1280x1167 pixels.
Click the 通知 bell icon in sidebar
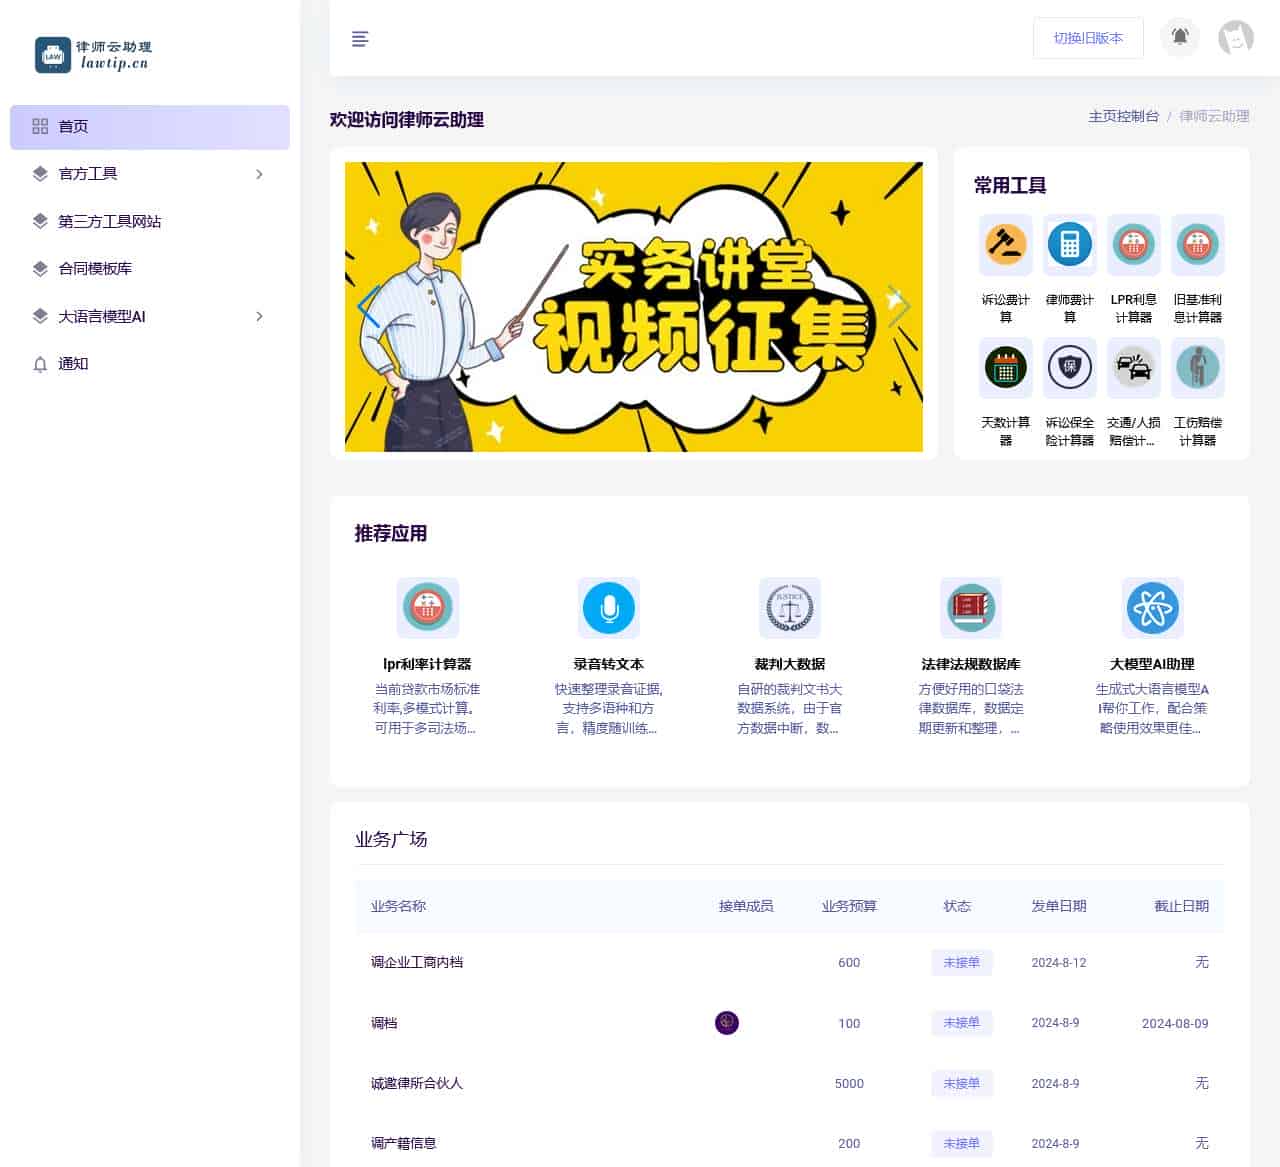40,364
